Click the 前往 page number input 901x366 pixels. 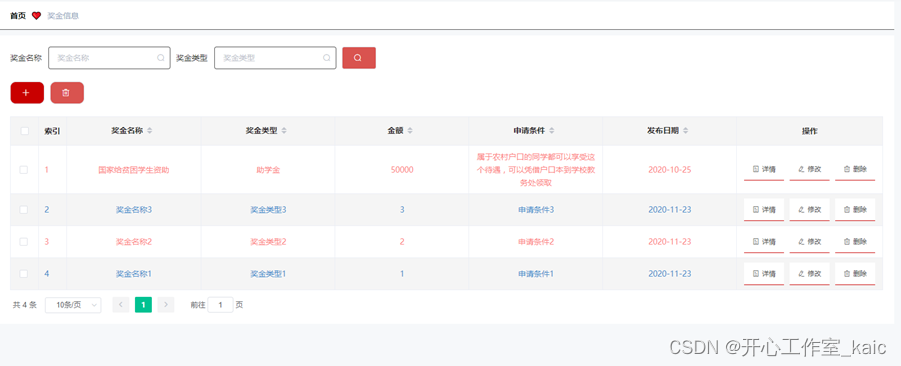(221, 305)
